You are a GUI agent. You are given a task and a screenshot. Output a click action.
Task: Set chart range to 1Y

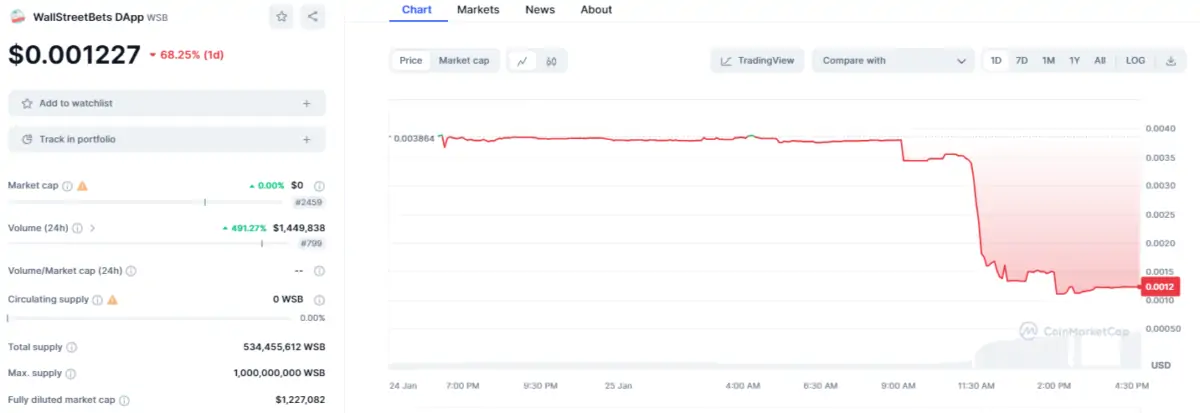(1074, 61)
